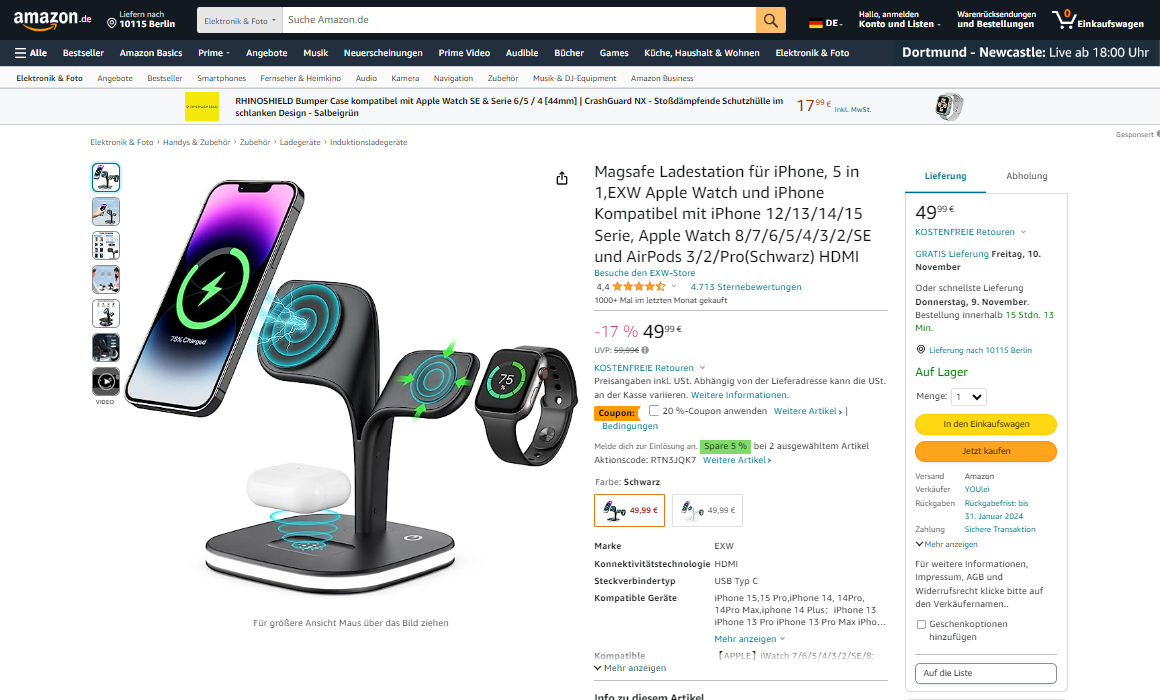Screen dimensions: 1160x700
Task: Switch to the Abholung tab
Action: (x=1026, y=176)
